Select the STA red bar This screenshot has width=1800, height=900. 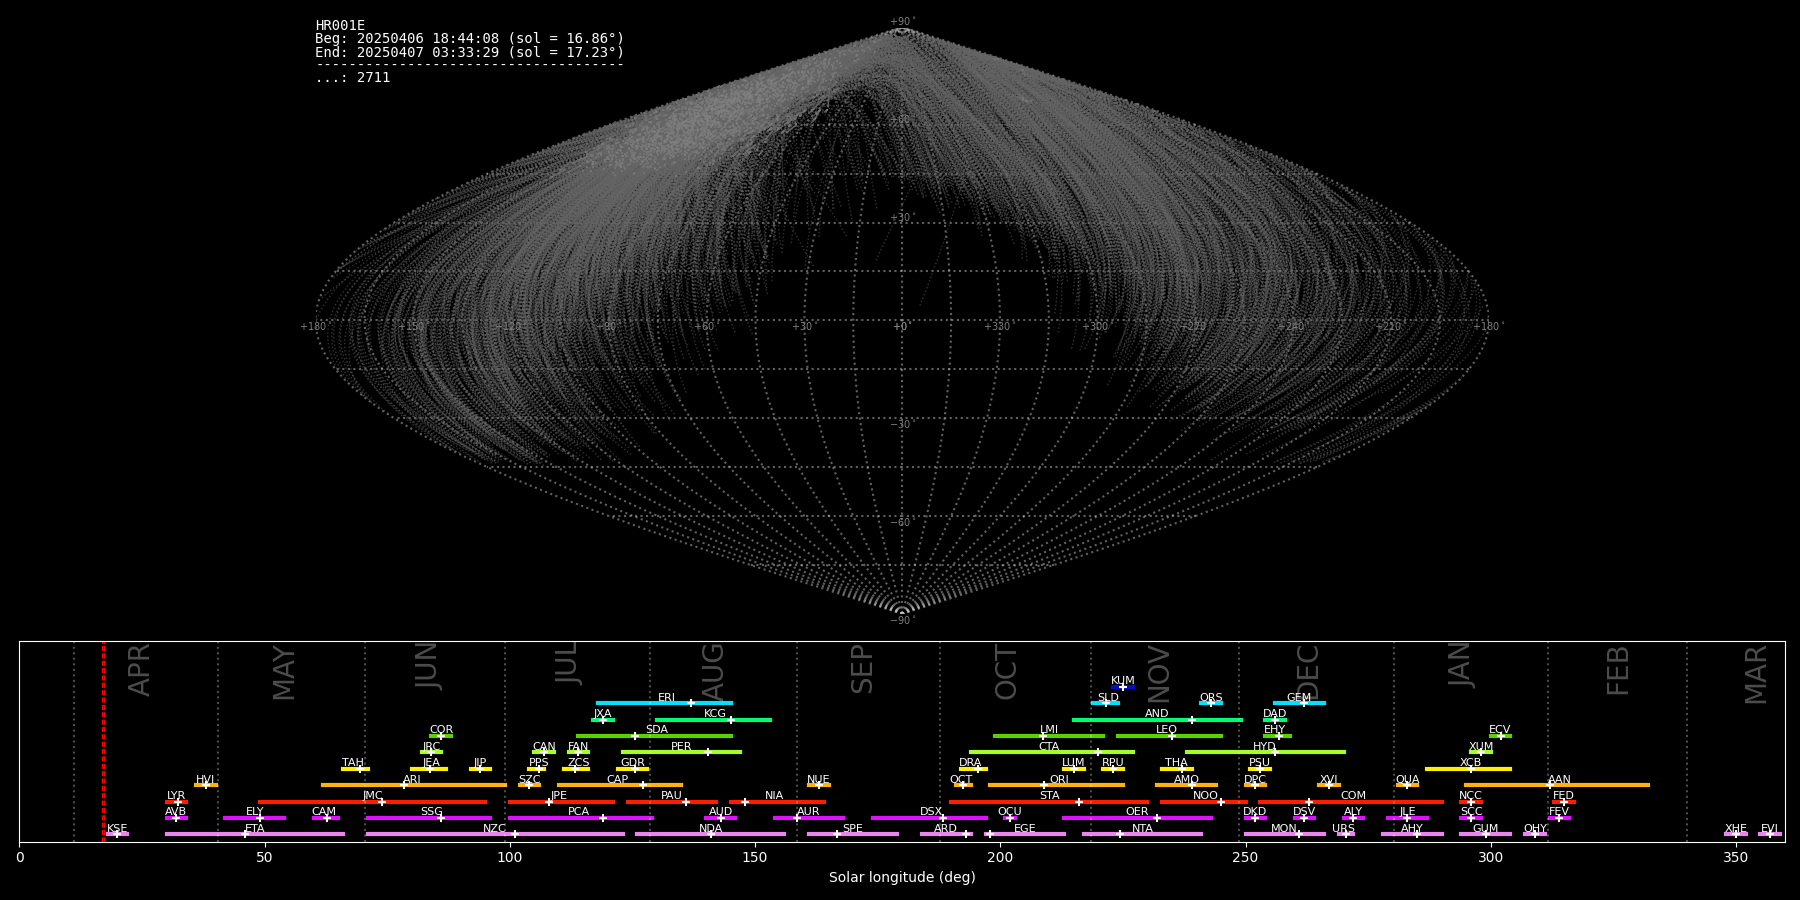click(1049, 802)
